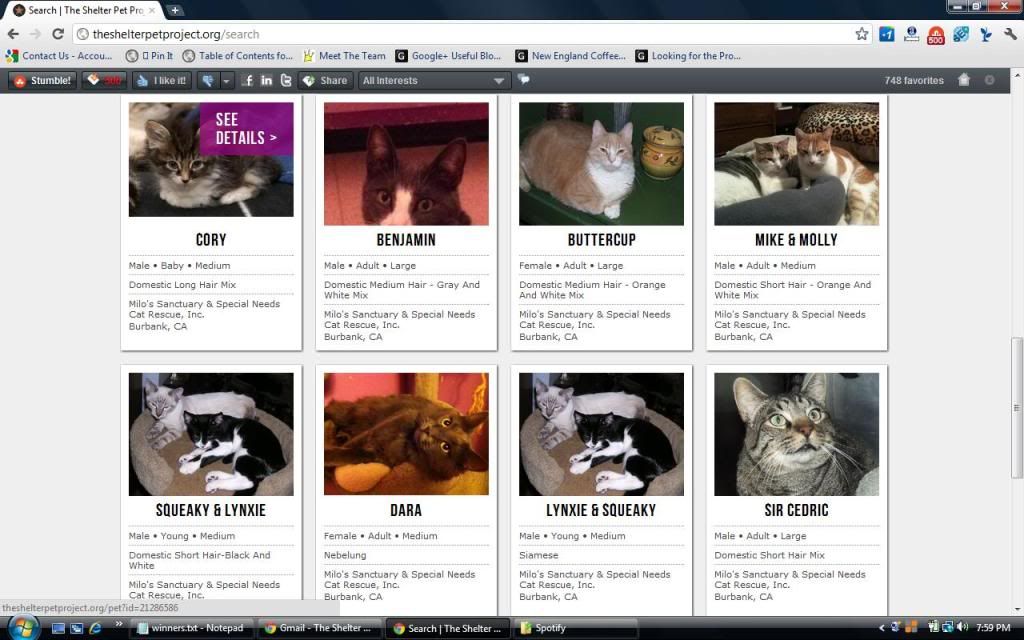Viewport: 1024px width, 640px height.
Task: Click the Stumble! button
Action: point(42,80)
